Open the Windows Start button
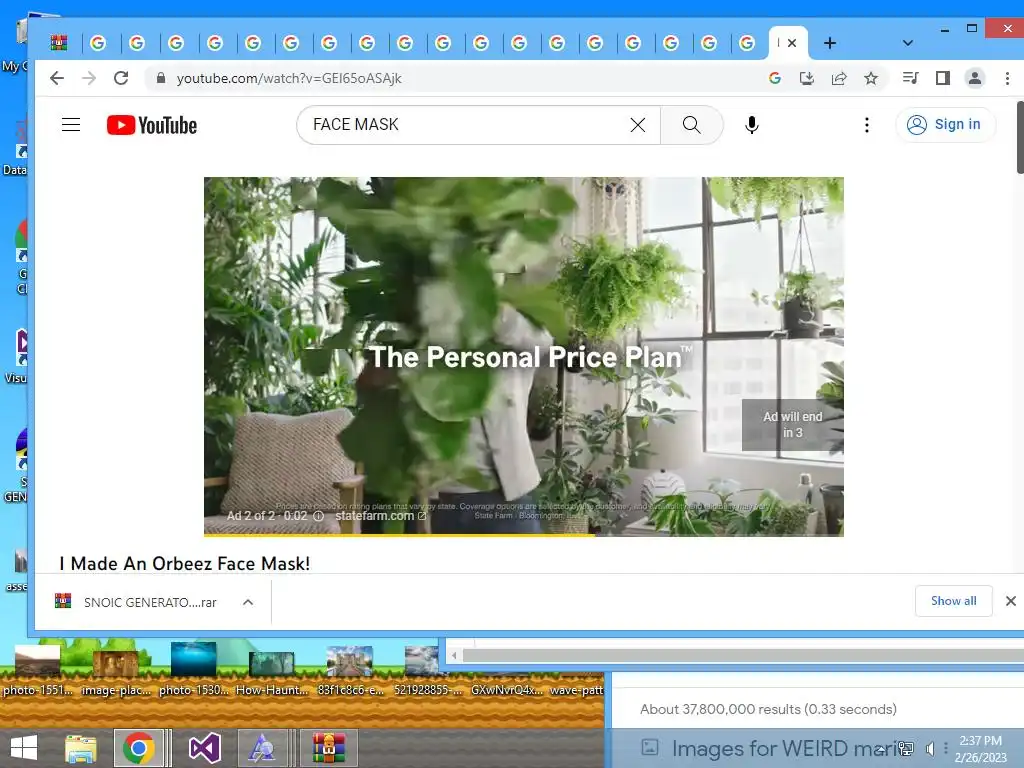 point(24,748)
